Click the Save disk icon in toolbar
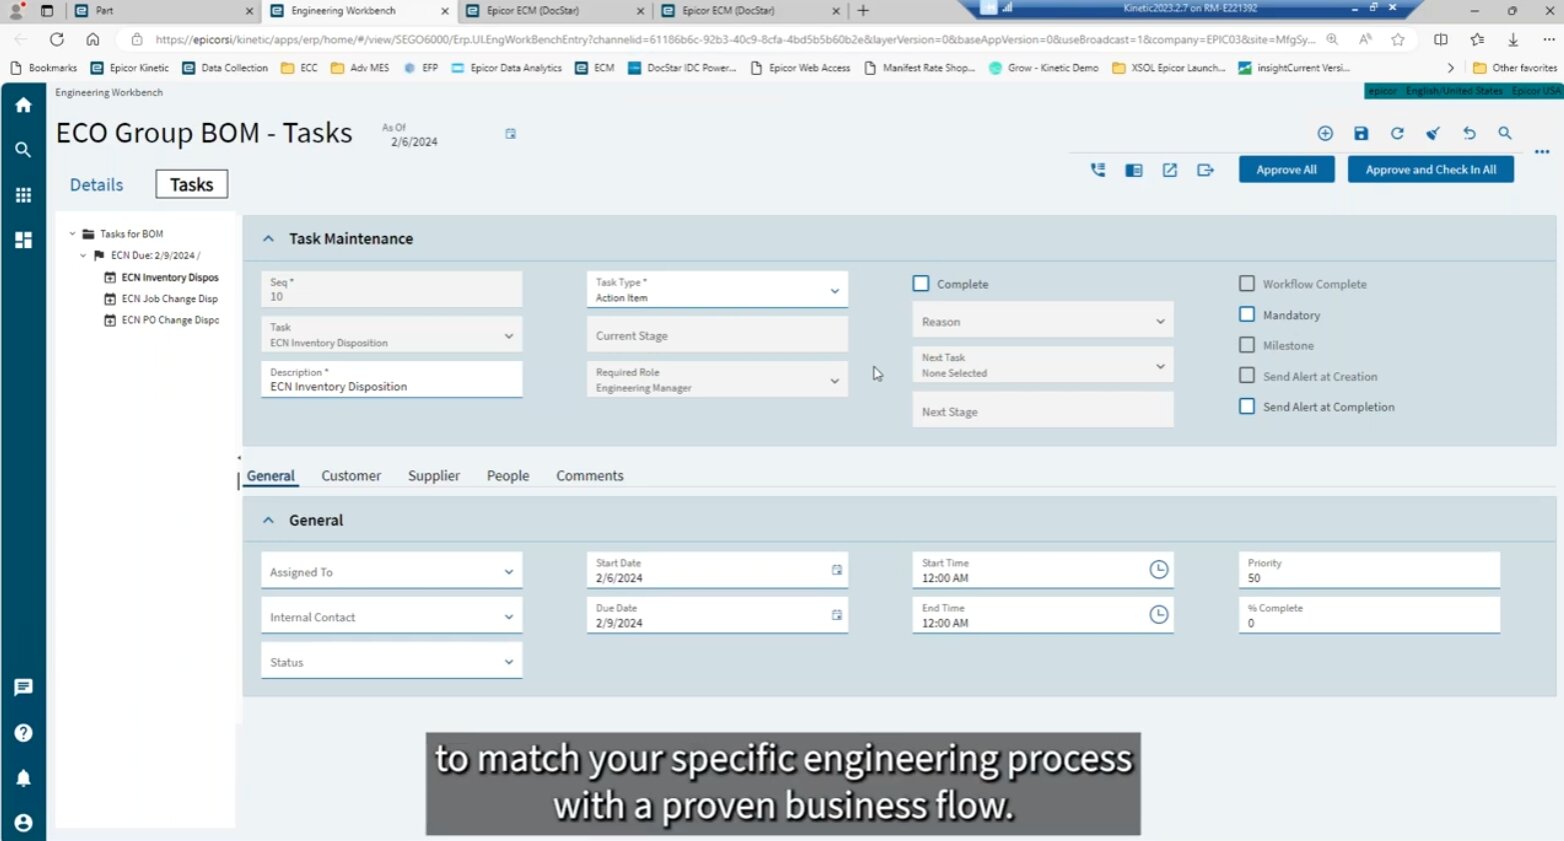The height and width of the screenshot is (841, 1564). (1361, 133)
